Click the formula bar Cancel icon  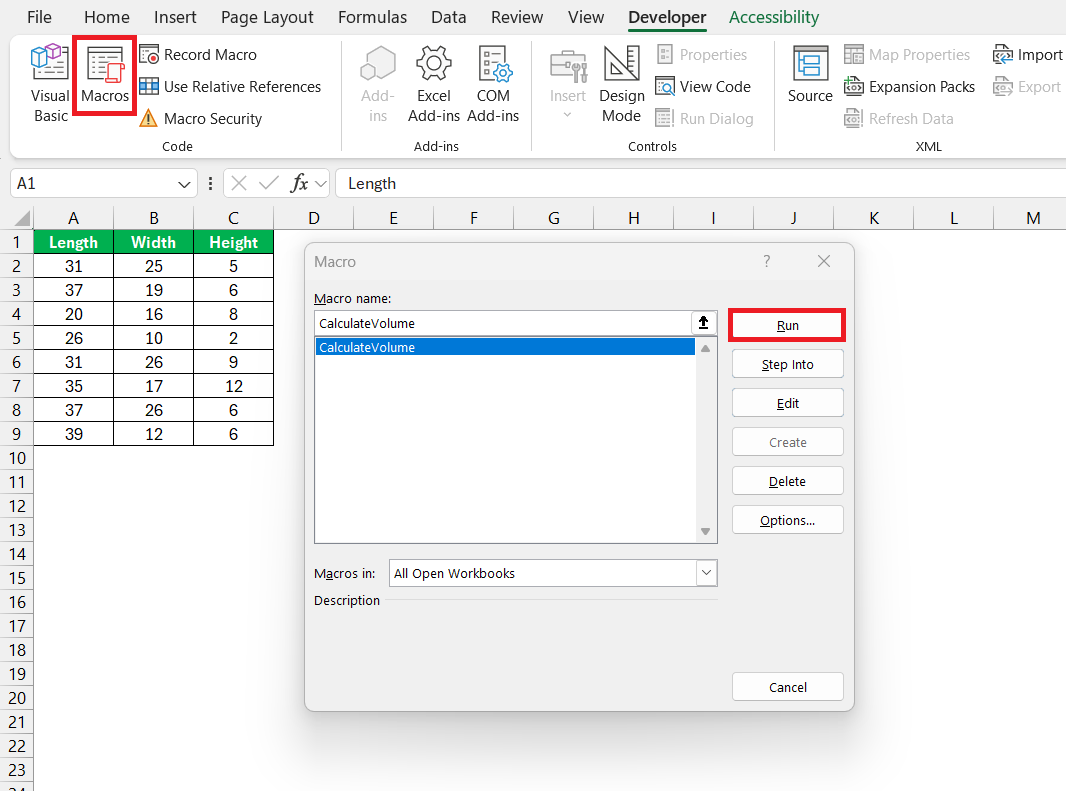pyautogui.click(x=239, y=183)
